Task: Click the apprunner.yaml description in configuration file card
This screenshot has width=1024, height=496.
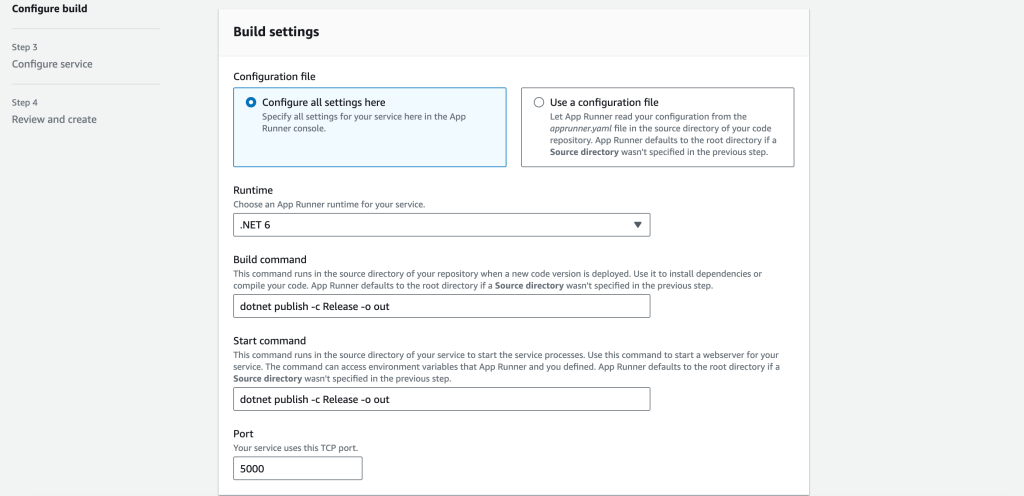Action: click(658, 135)
